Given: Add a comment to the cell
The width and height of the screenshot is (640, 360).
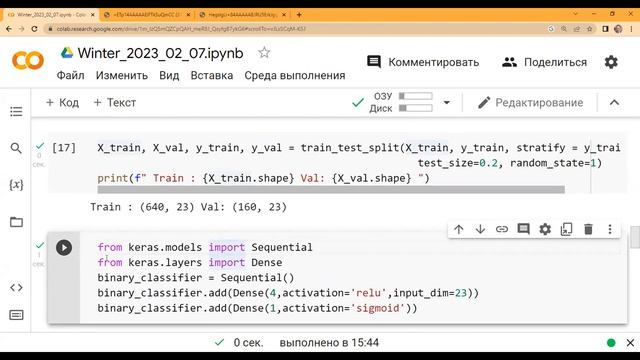Looking at the screenshot, I should point(523,229).
